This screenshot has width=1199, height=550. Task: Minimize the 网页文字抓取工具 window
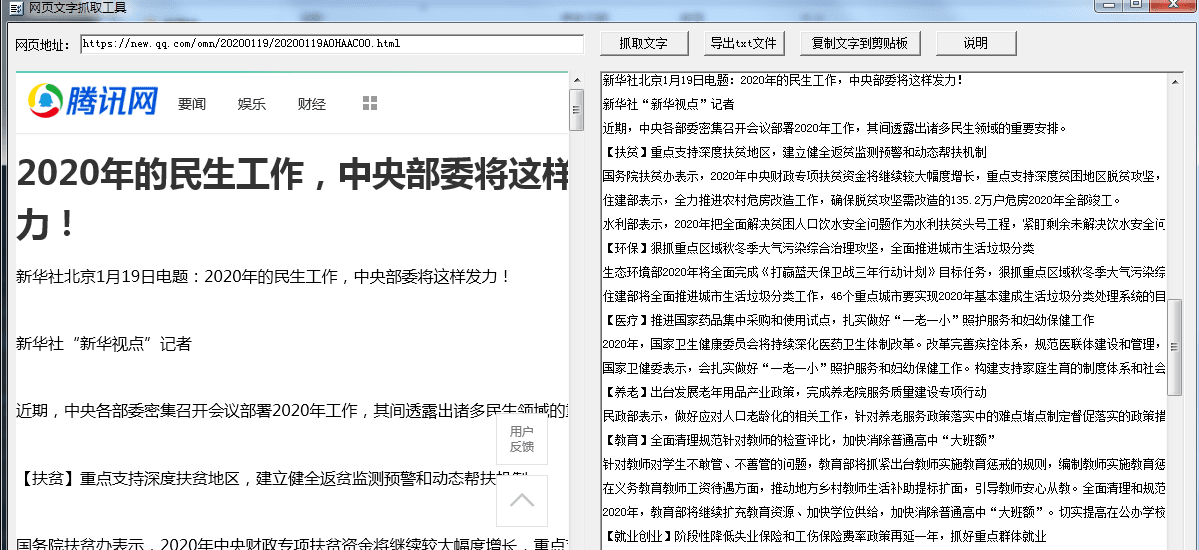[x=1108, y=5]
